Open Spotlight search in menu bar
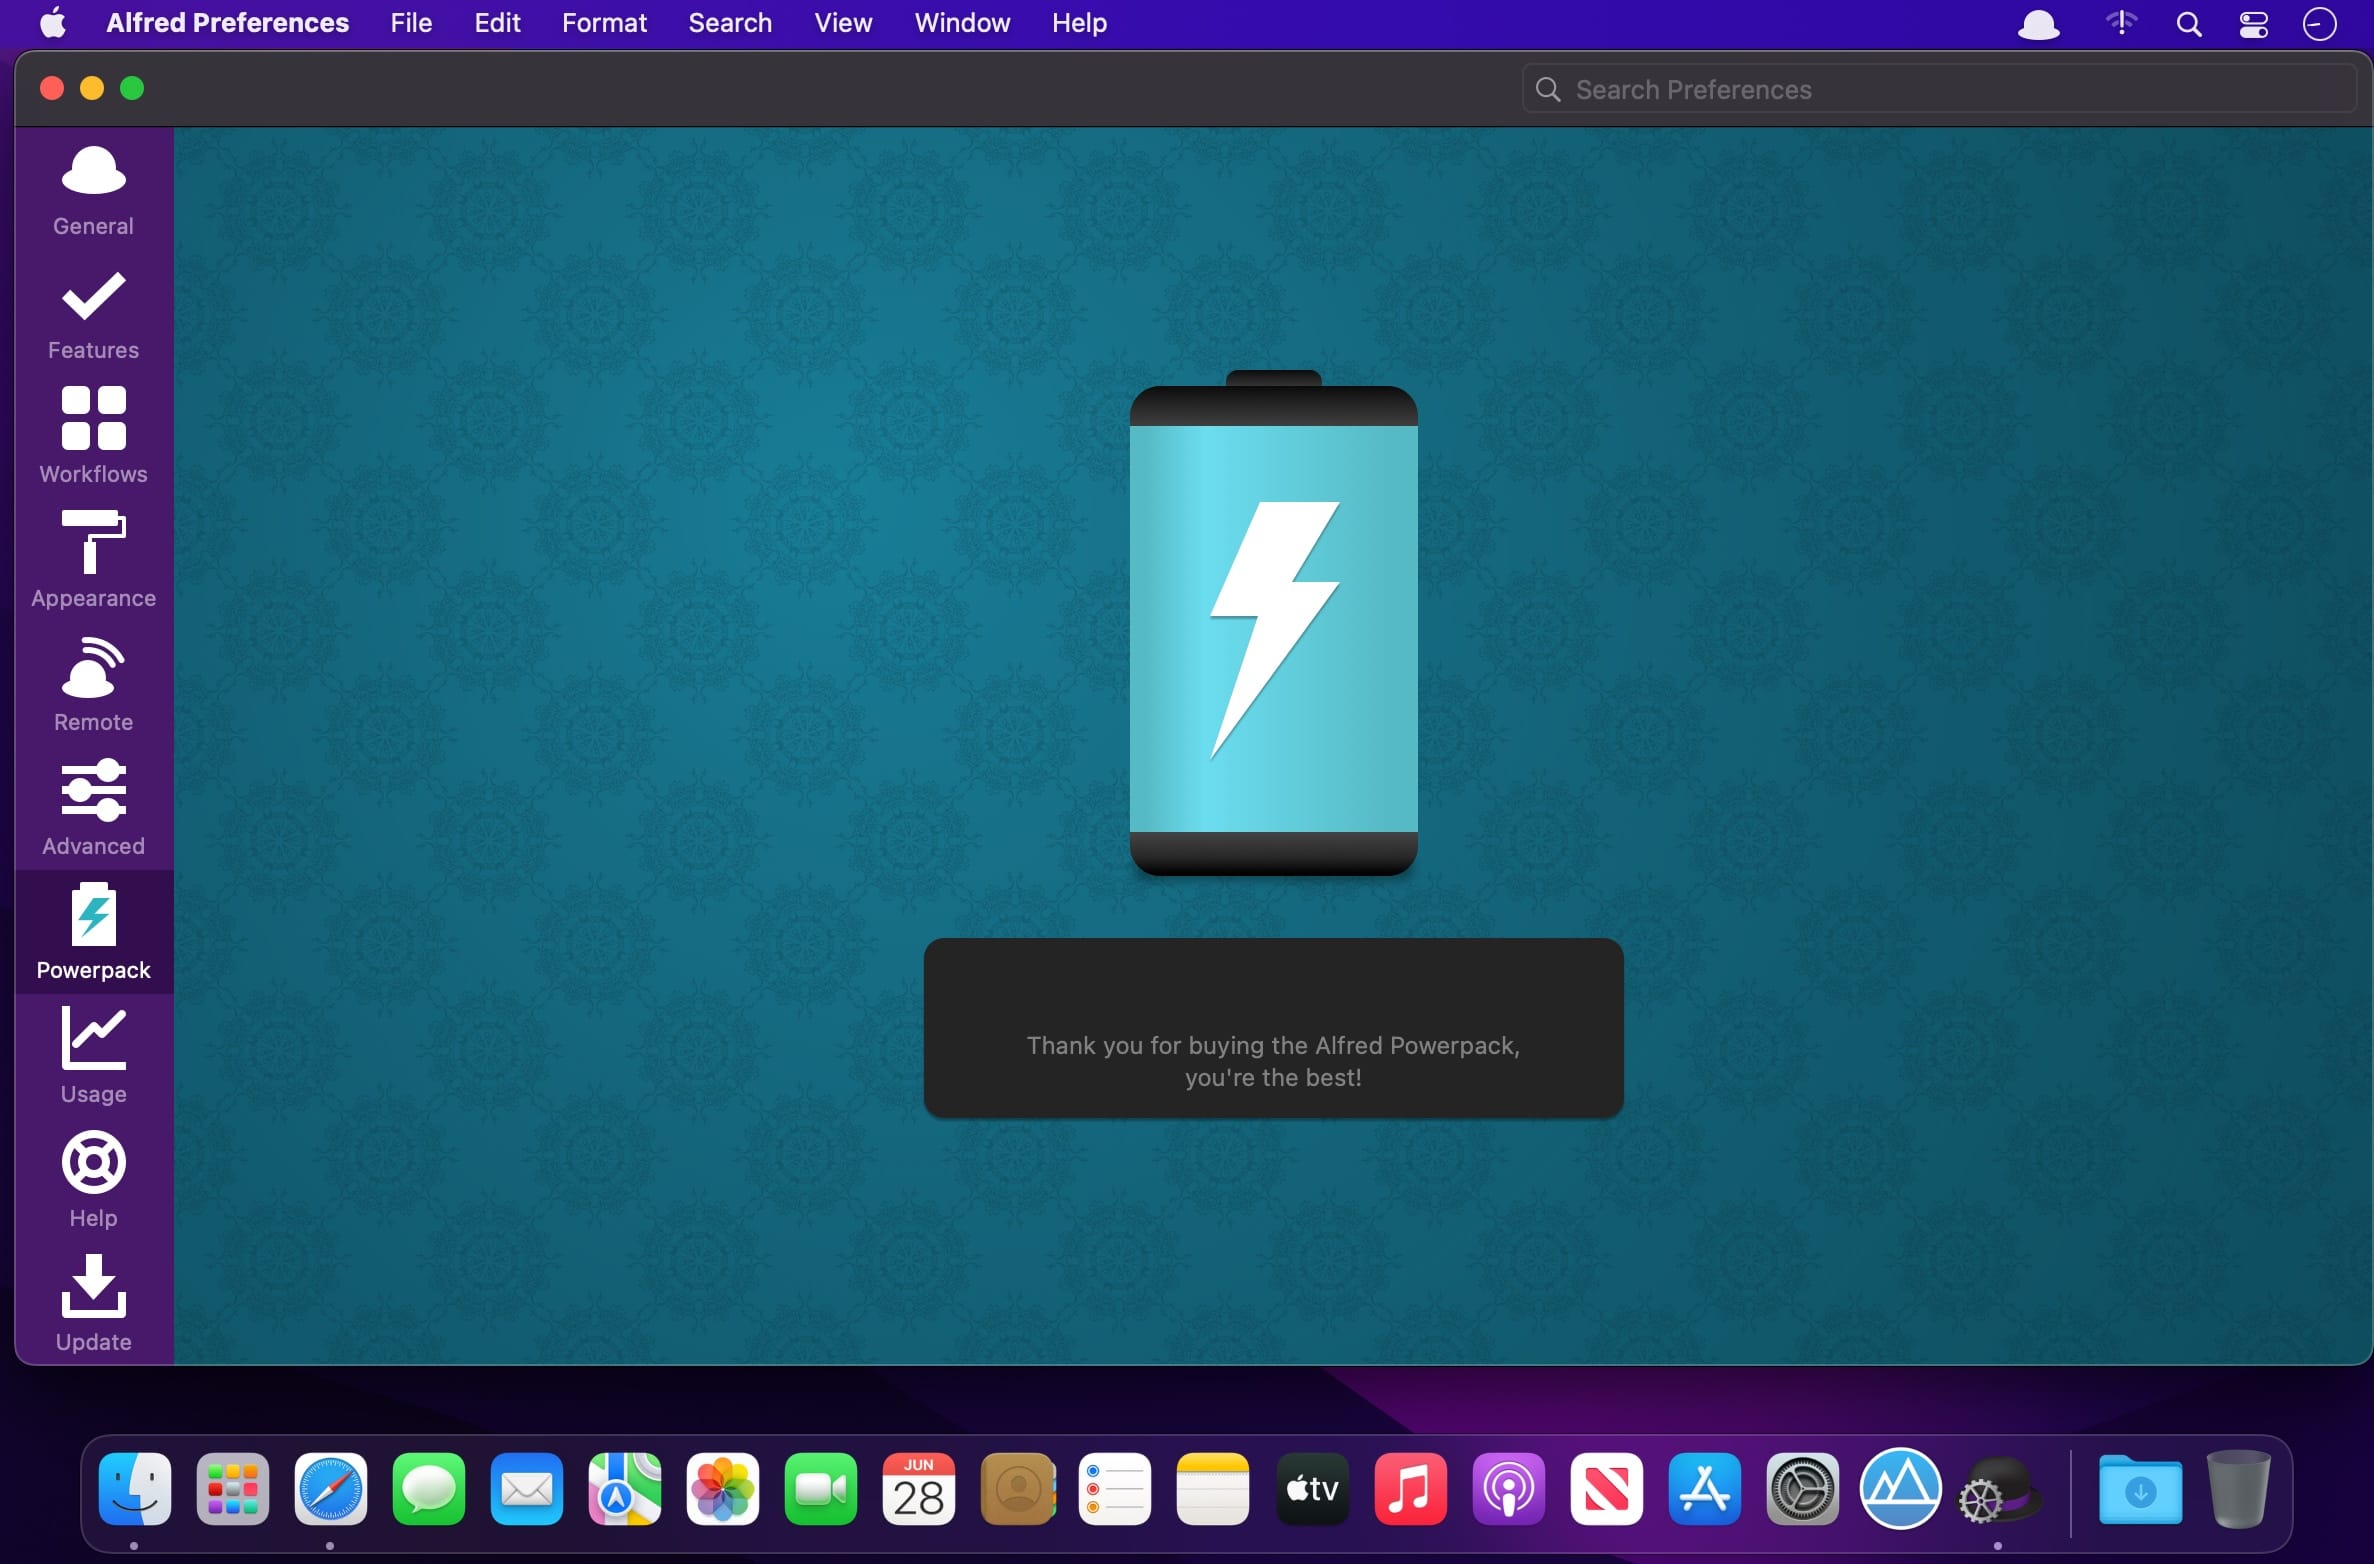This screenshot has width=2374, height=1564. point(2188,23)
